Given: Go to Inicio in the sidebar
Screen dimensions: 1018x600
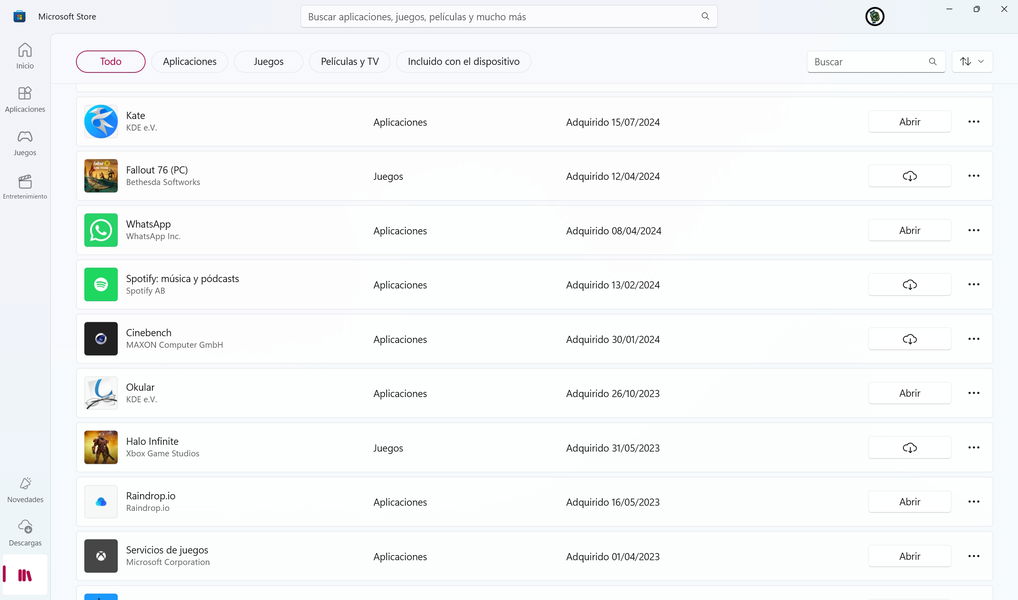Looking at the screenshot, I should (25, 56).
